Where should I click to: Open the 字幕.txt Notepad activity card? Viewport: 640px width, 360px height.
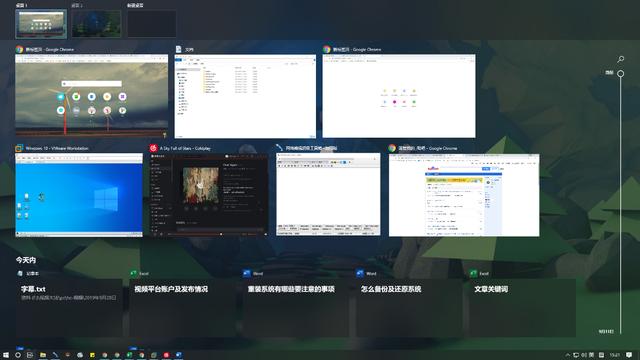tap(69, 308)
